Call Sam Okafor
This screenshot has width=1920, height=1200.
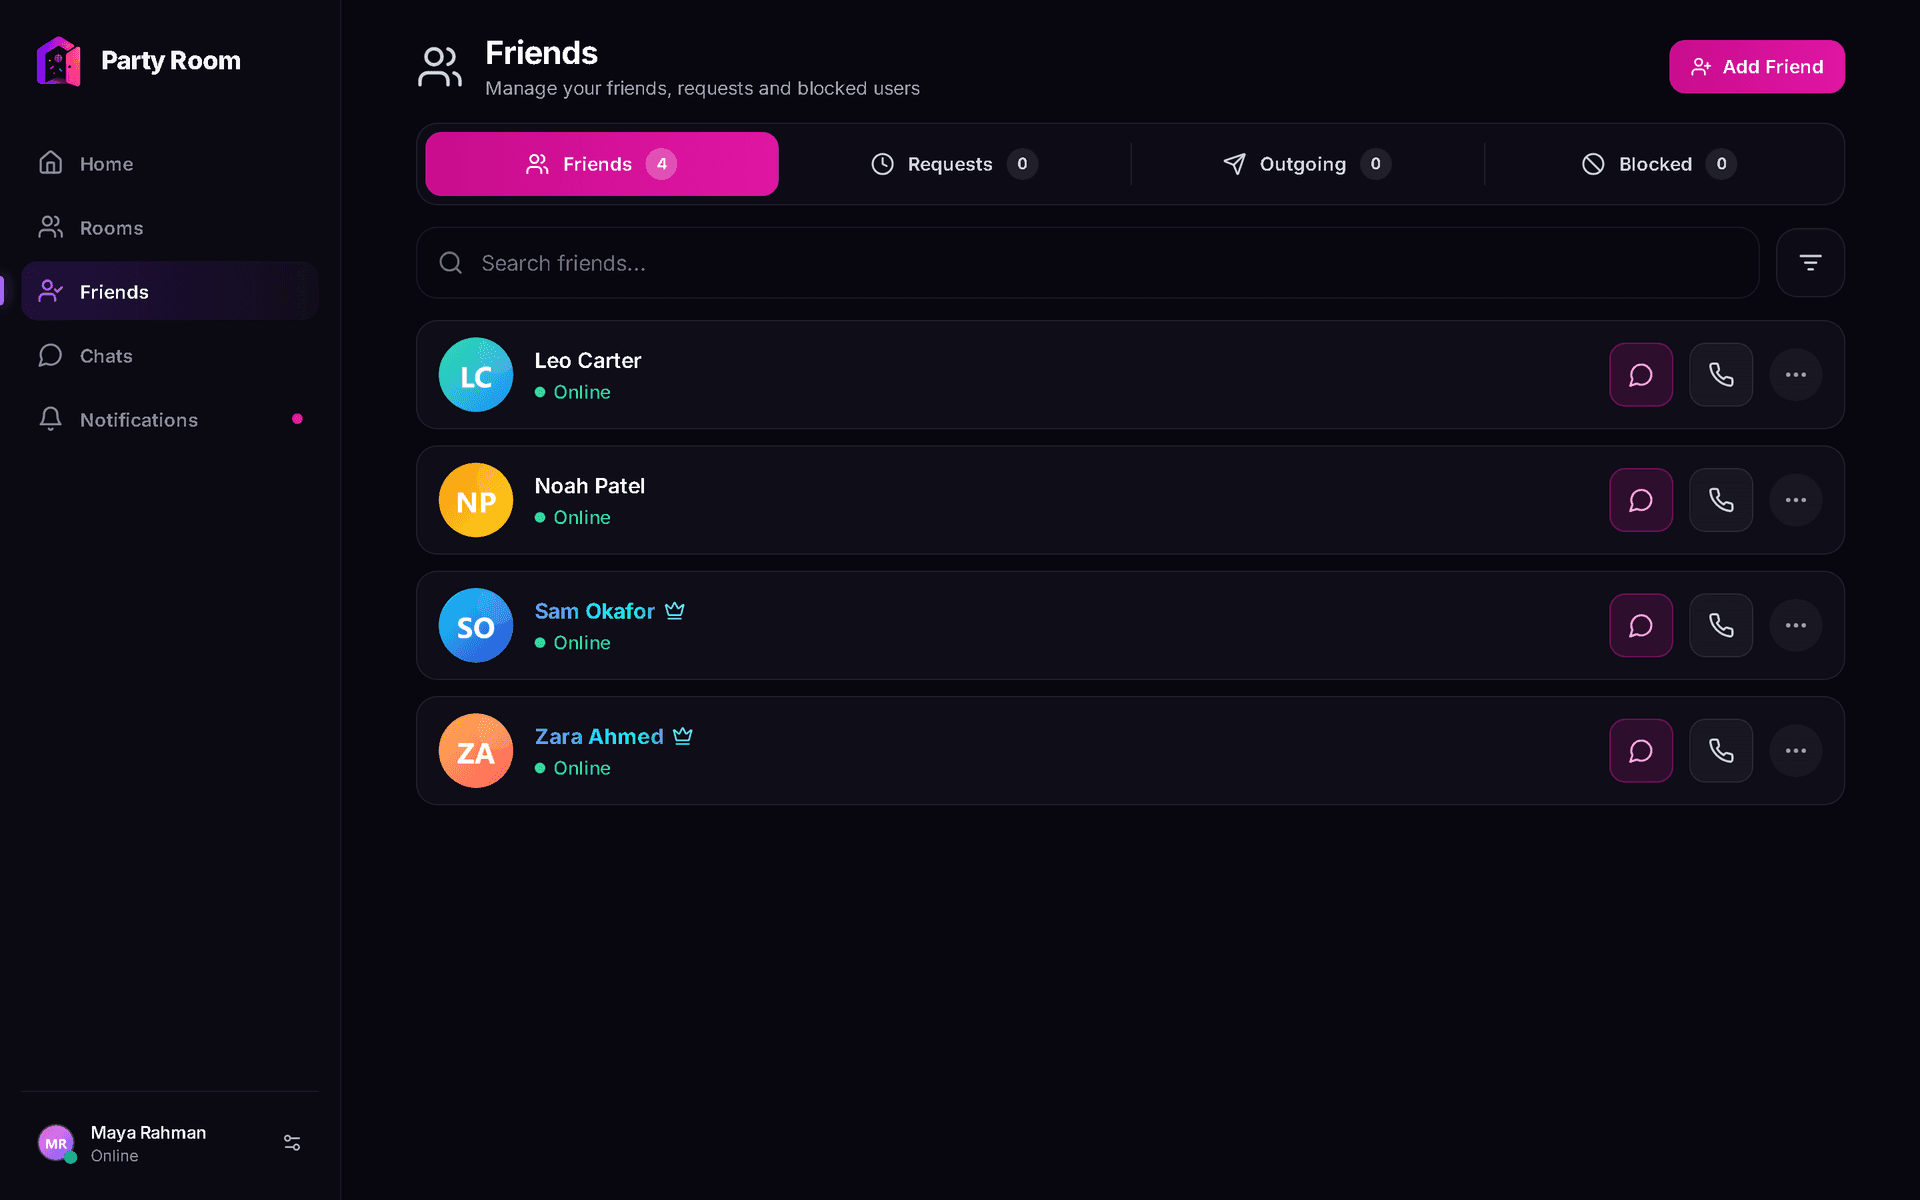[1720, 625]
